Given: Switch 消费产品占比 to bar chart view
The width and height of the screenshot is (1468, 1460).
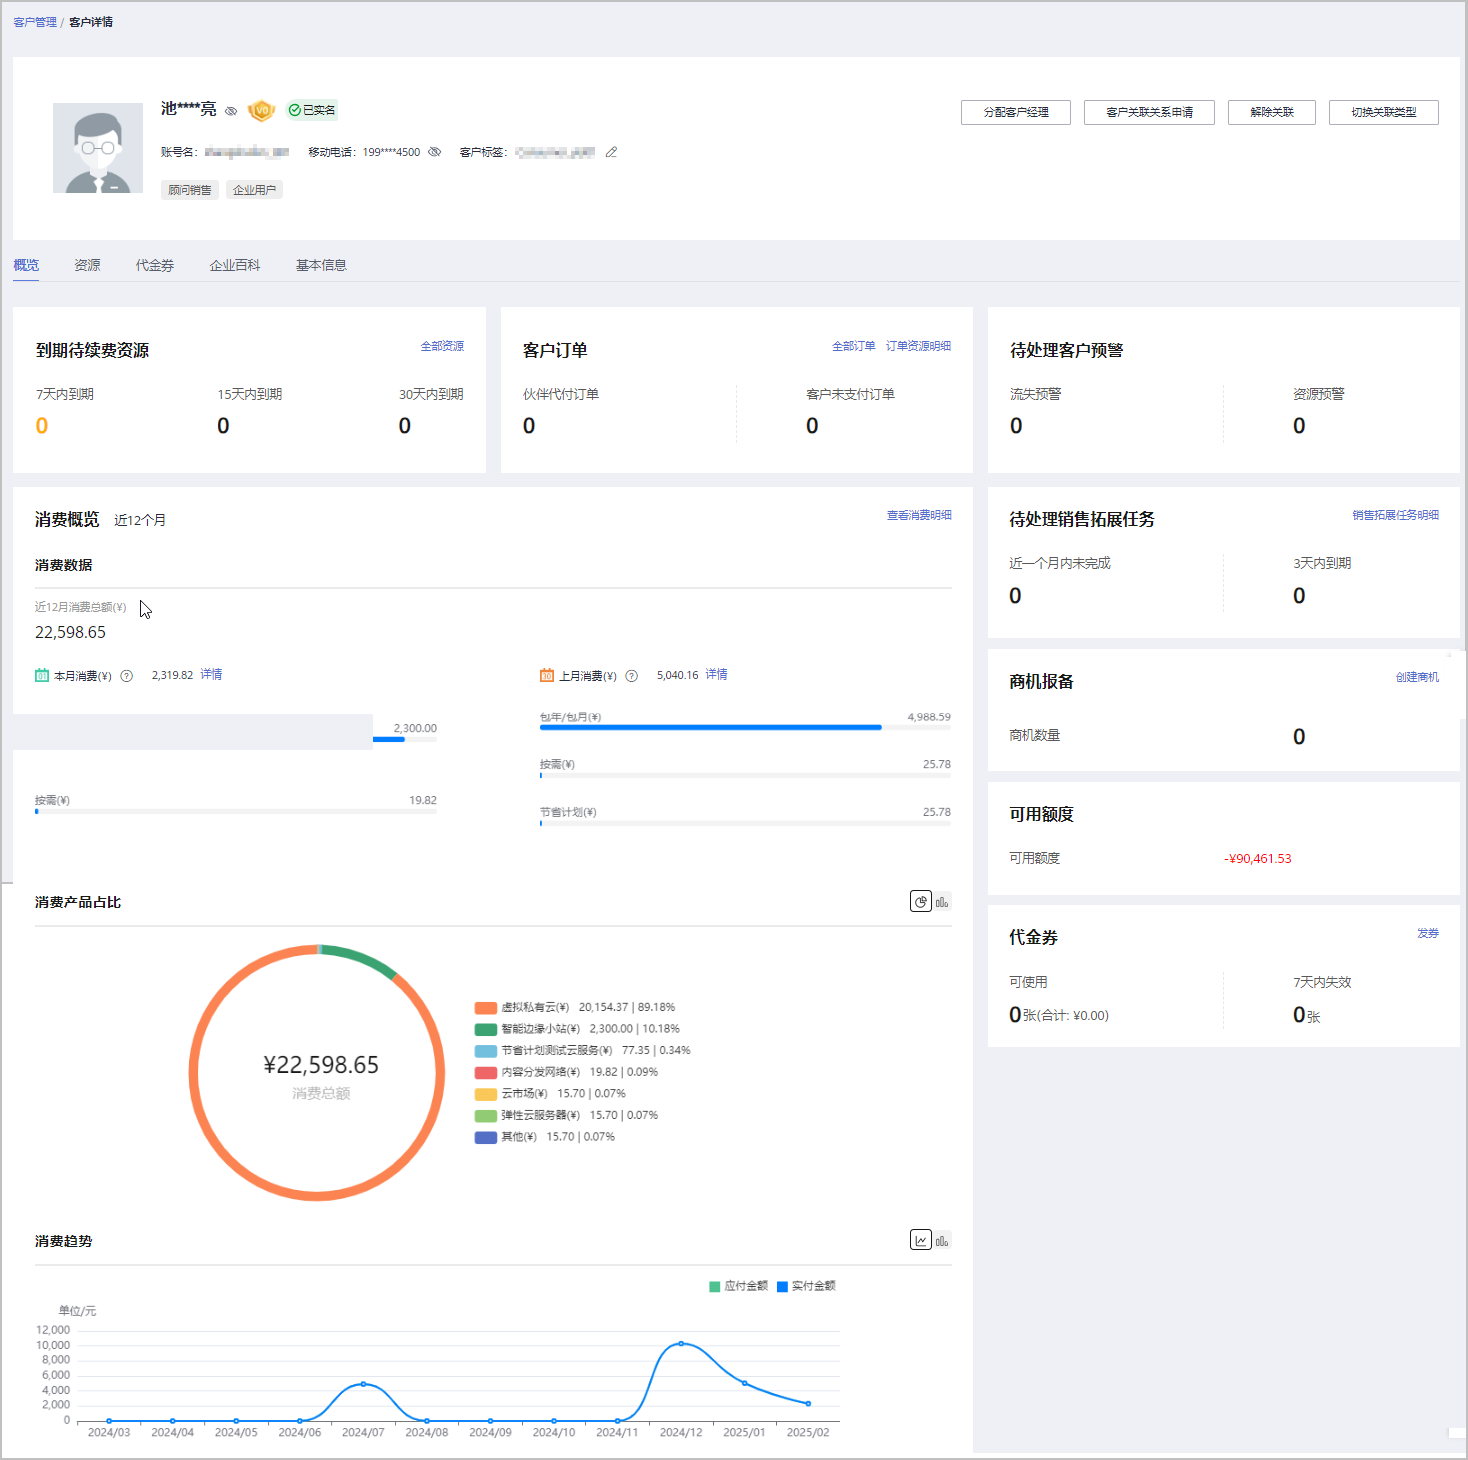Looking at the screenshot, I should (x=942, y=901).
